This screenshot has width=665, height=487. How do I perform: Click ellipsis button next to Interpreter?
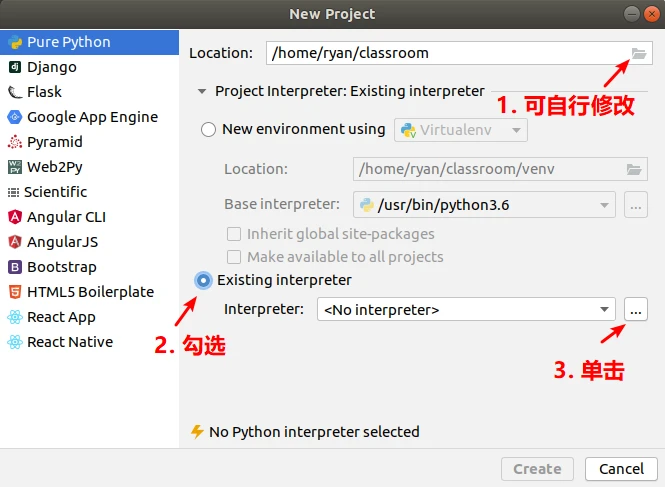[636, 310]
